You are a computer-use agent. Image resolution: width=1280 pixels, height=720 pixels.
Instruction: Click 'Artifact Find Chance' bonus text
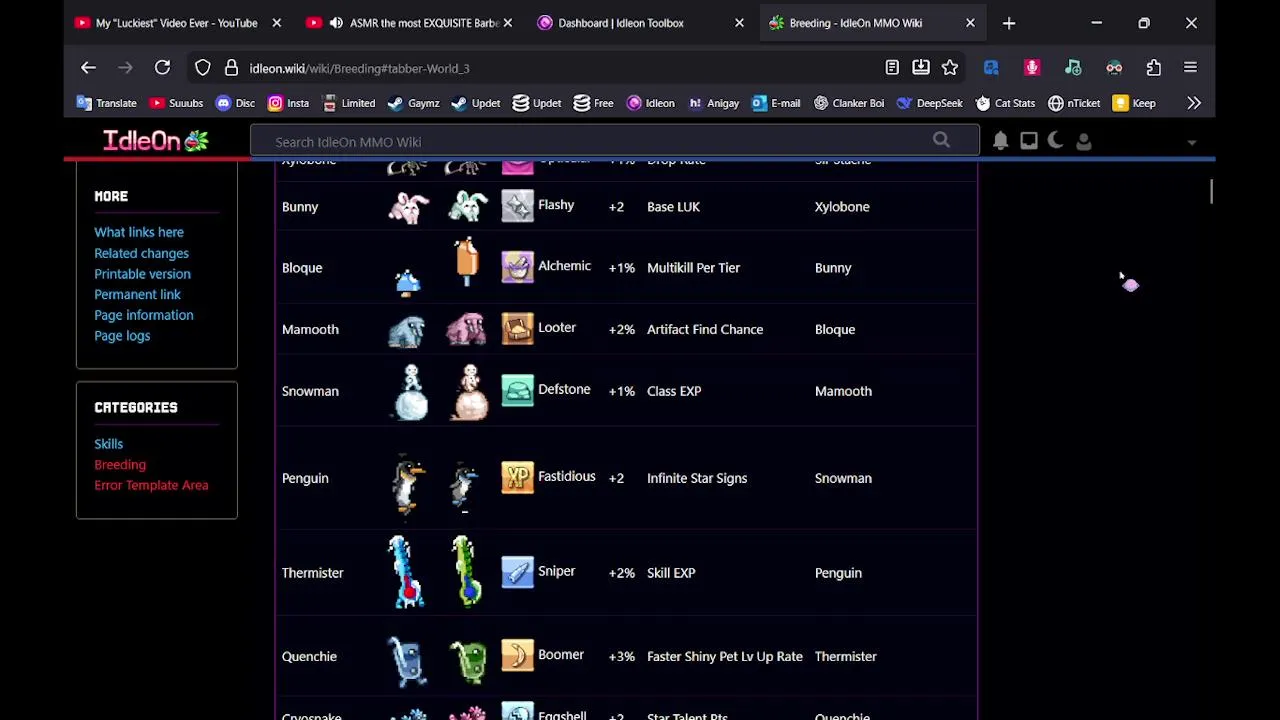(705, 329)
